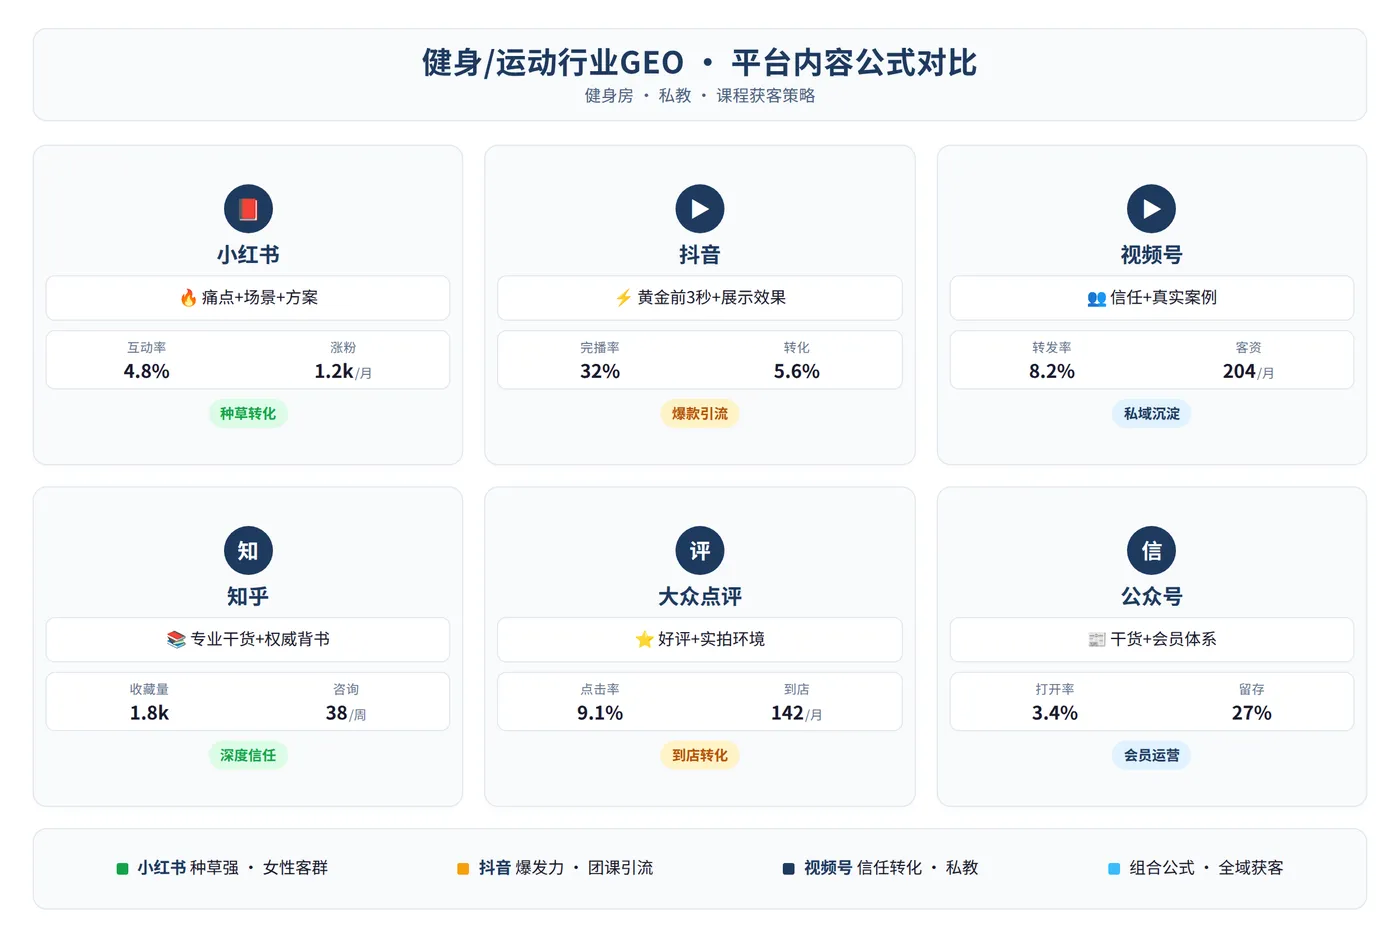Click the legend text 小红书 种草强 · 女性客群

(233, 869)
